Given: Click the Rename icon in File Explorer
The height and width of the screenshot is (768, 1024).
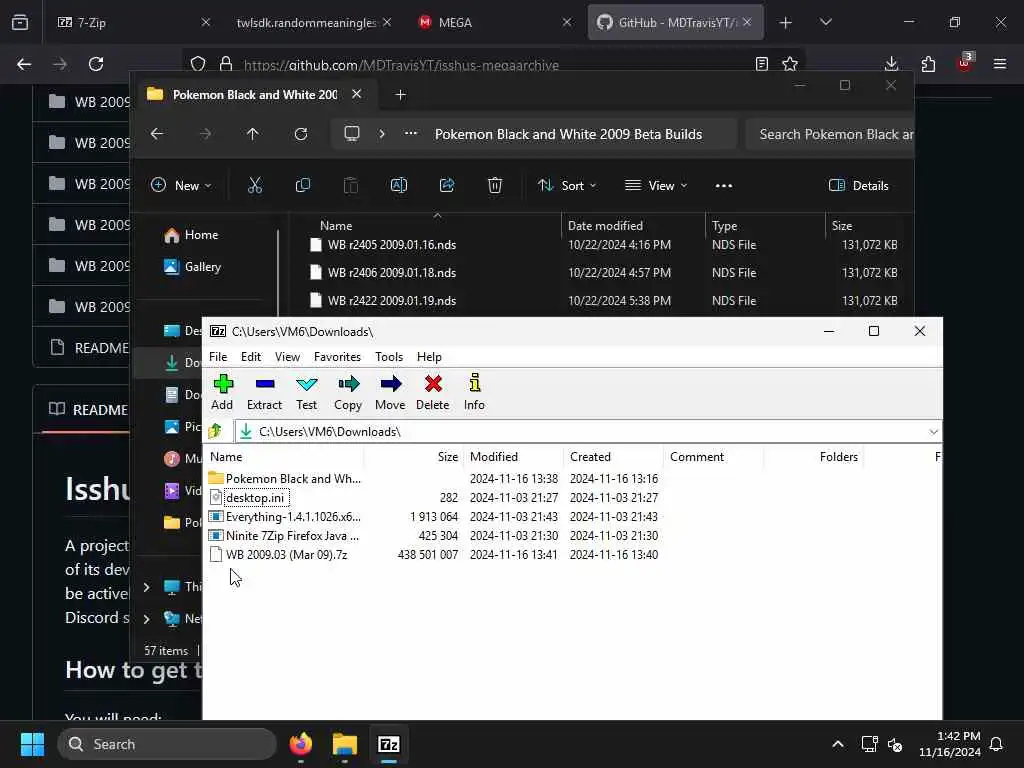Looking at the screenshot, I should [x=398, y=185].
